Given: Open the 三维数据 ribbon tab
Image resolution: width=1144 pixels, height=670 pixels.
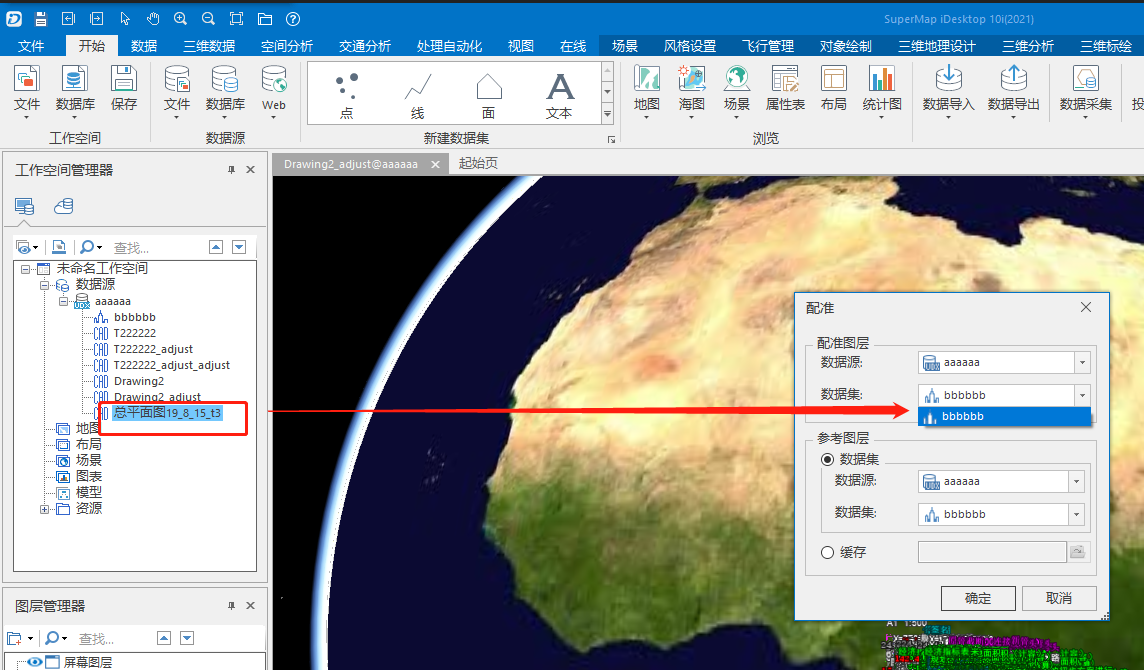Looking at the screenshot, I should click(209, 46).
